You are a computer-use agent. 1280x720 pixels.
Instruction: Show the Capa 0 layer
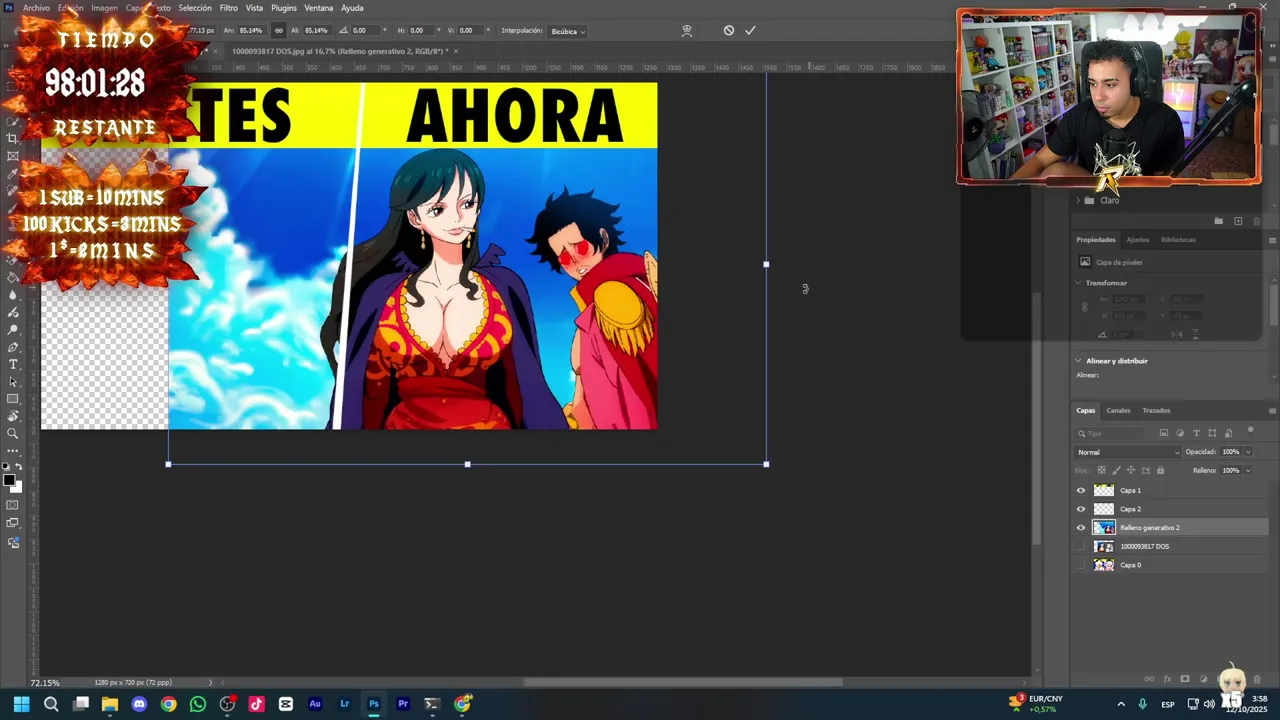(x=1080, y=565)
